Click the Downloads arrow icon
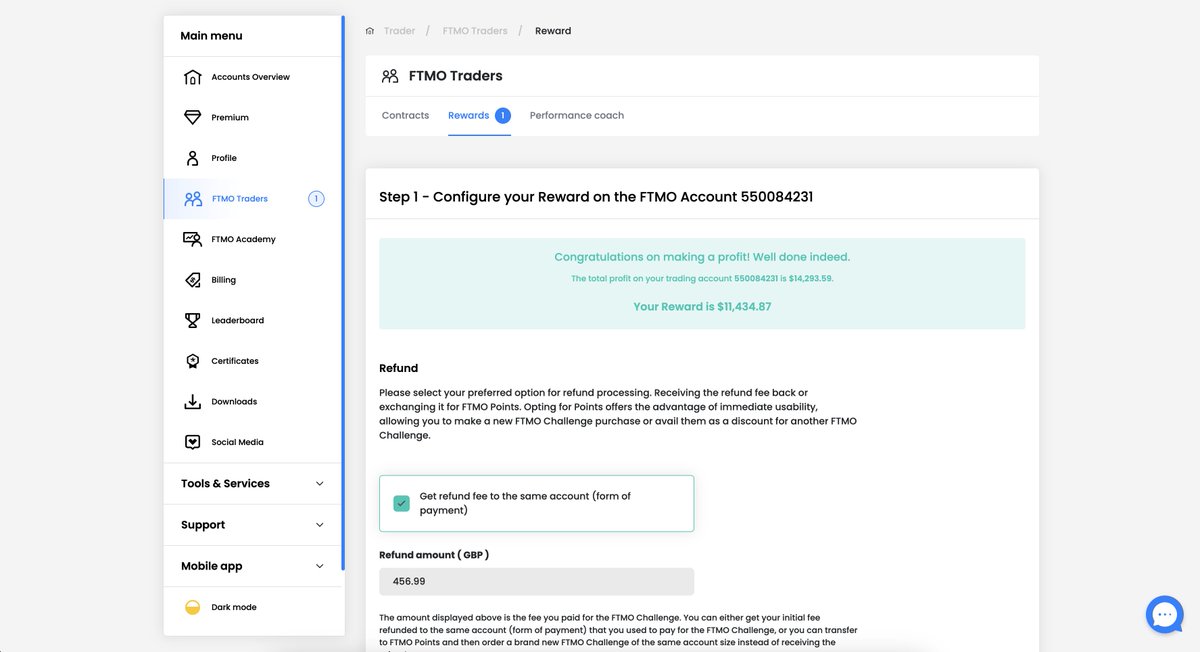 click(193, 401)
